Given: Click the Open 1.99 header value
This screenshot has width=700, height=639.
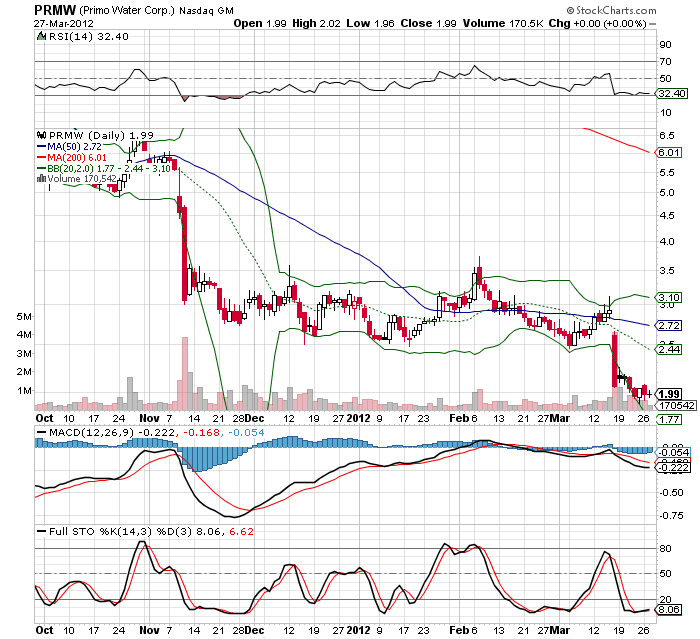Looking at the screenshot, I should [x=260, y=24].
